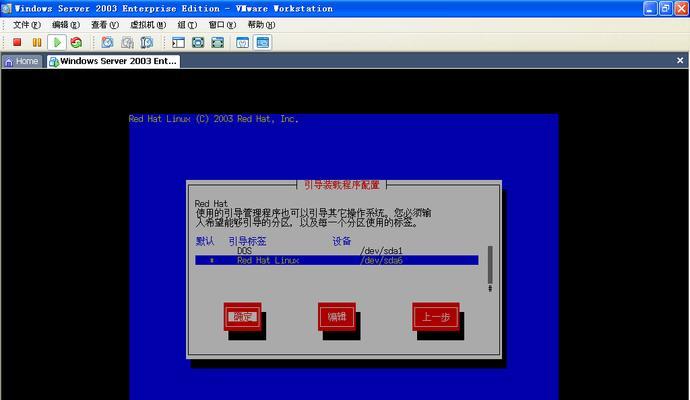Switch to Quick Switch mode icon
Screen dimensions: 690x400
198,42
